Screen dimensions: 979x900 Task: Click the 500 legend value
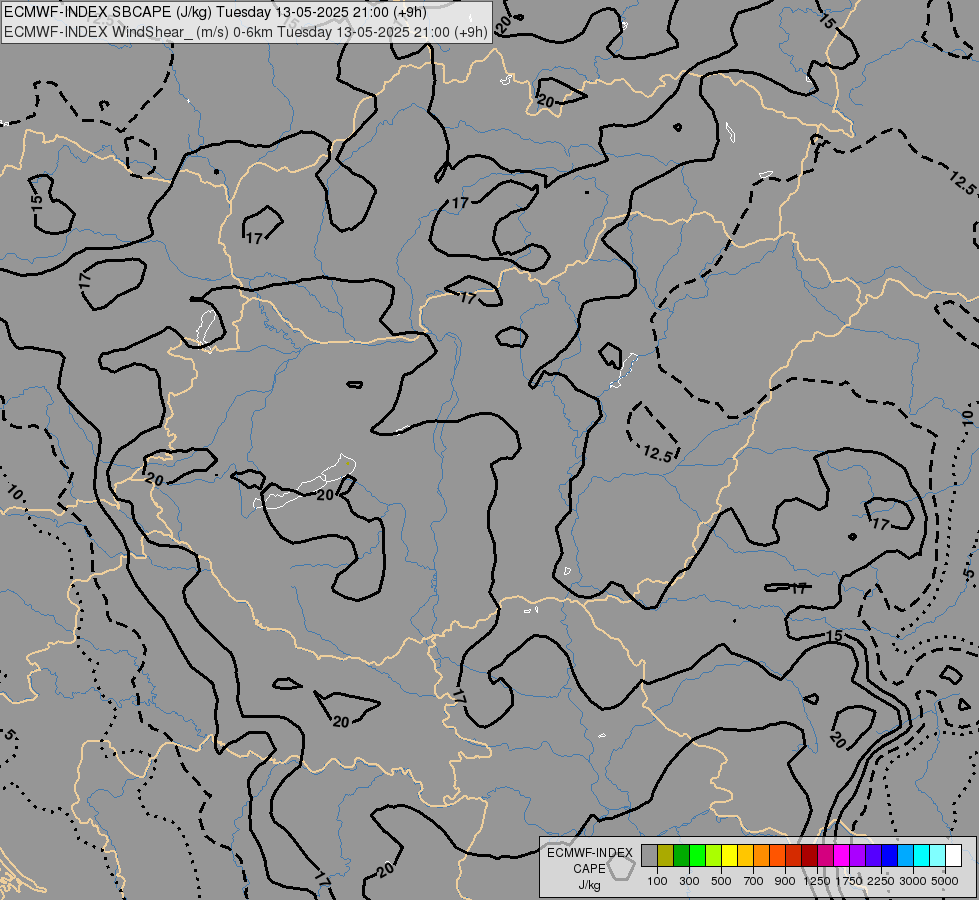tap(721, 881)
